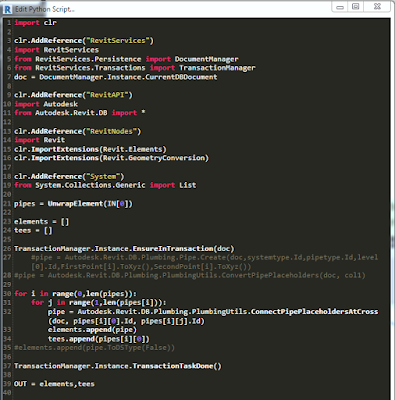This screenshot has width=395, height=400.
Task: Click the 'elements = []' line
Action: 41,222
